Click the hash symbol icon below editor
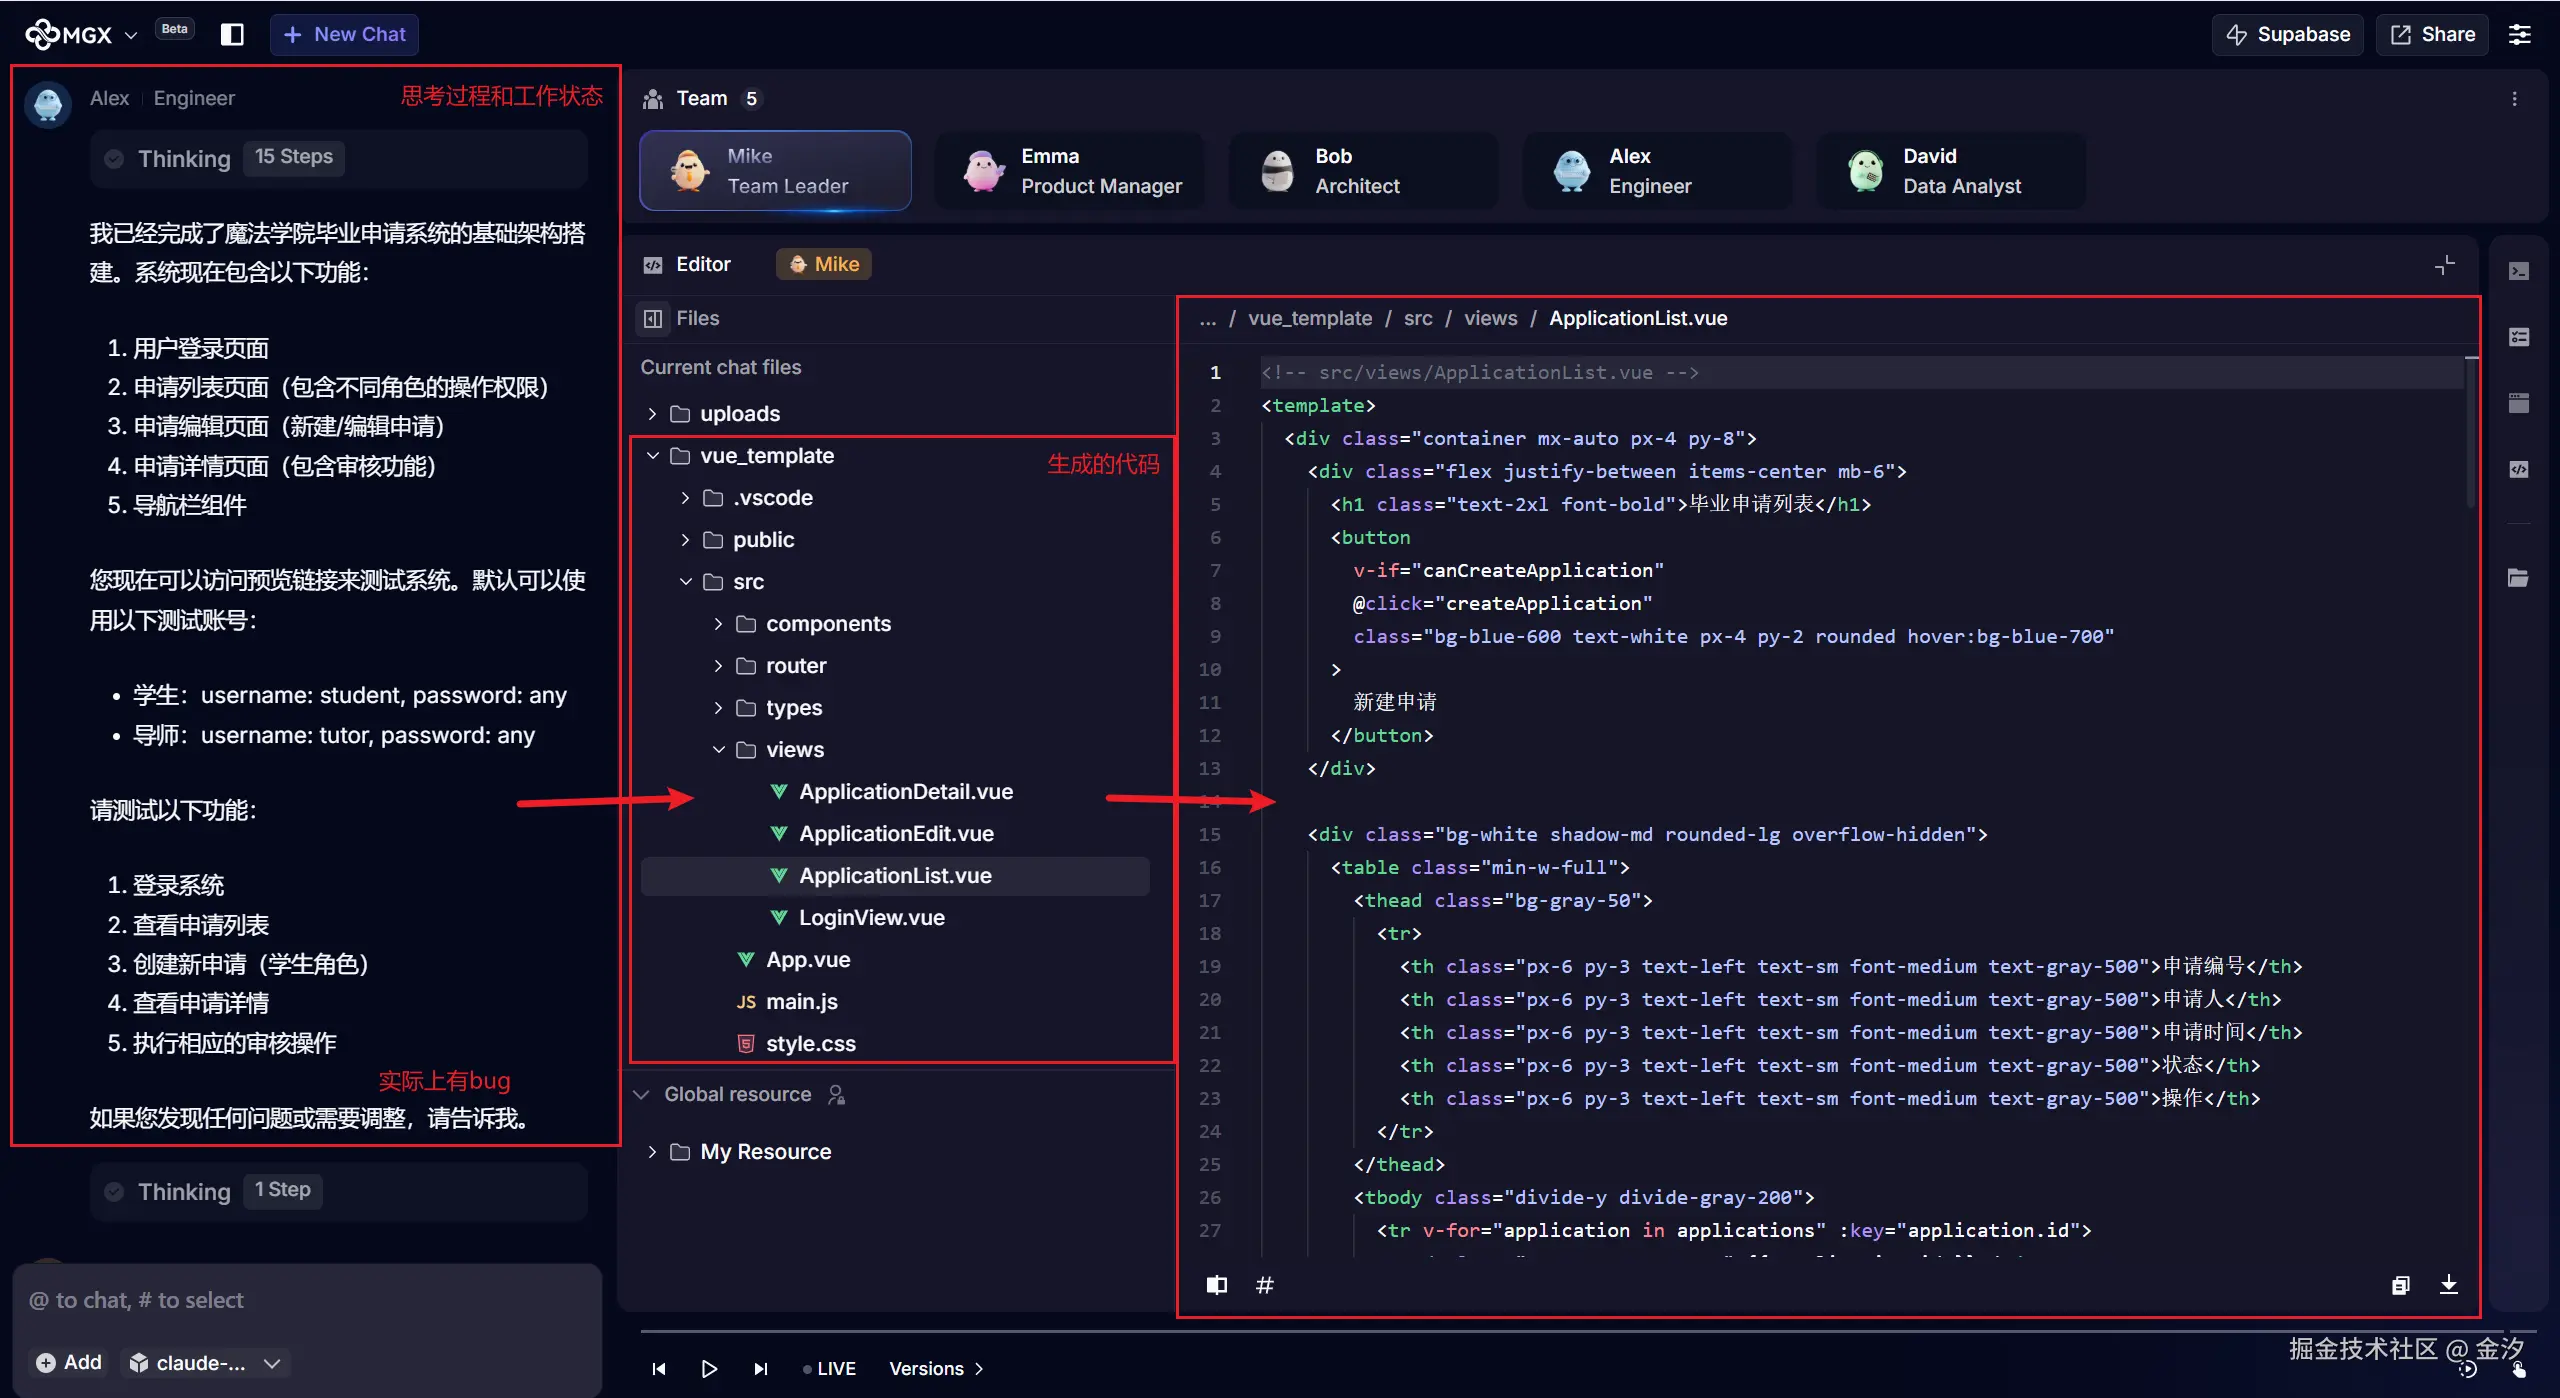The image size is (2560, 1398). click(1264, 1285)
